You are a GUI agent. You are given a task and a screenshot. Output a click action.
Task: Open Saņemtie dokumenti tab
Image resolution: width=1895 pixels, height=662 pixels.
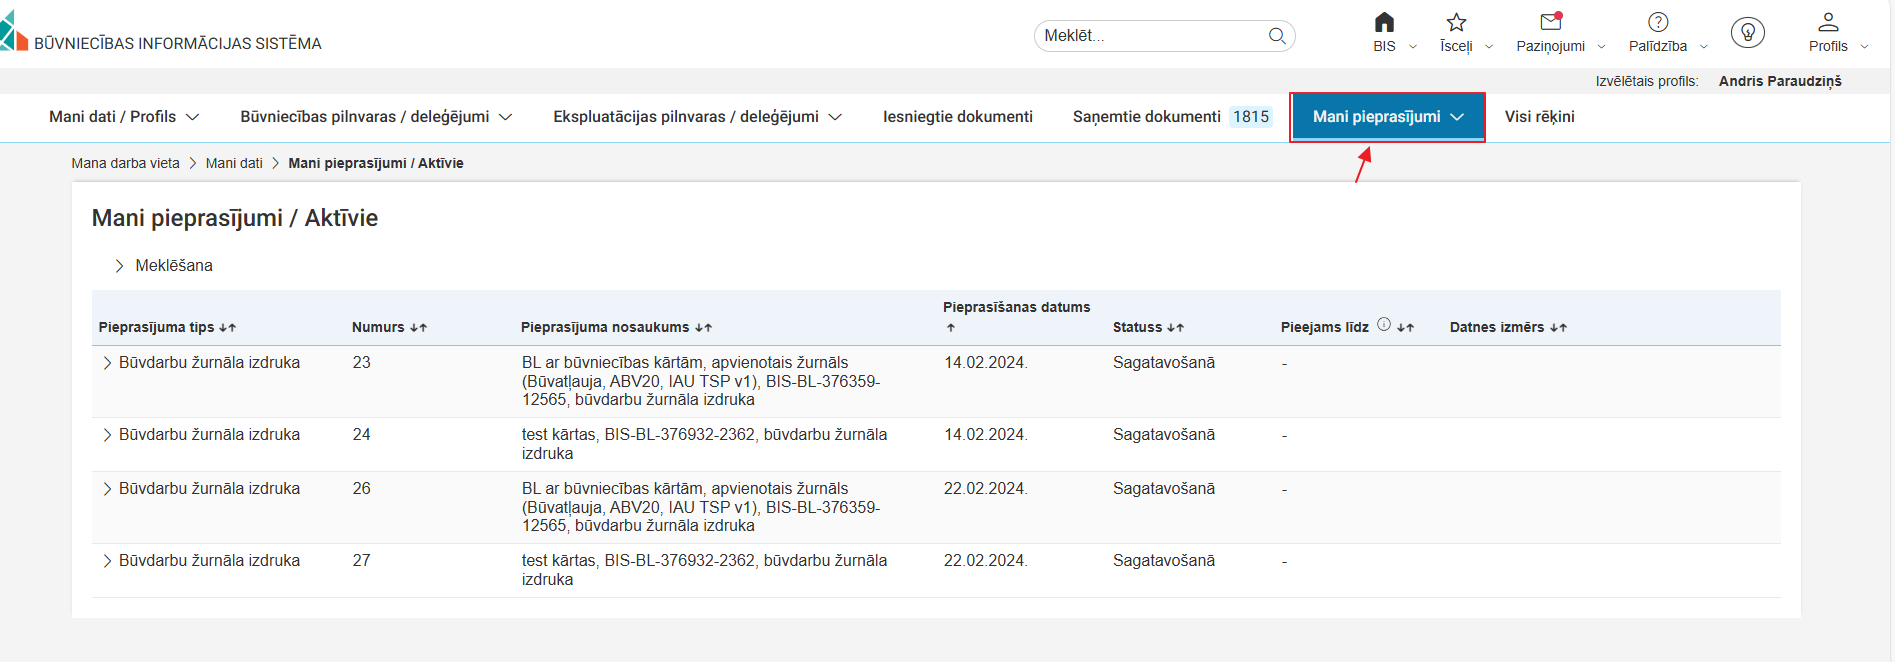pos(1170,117)
